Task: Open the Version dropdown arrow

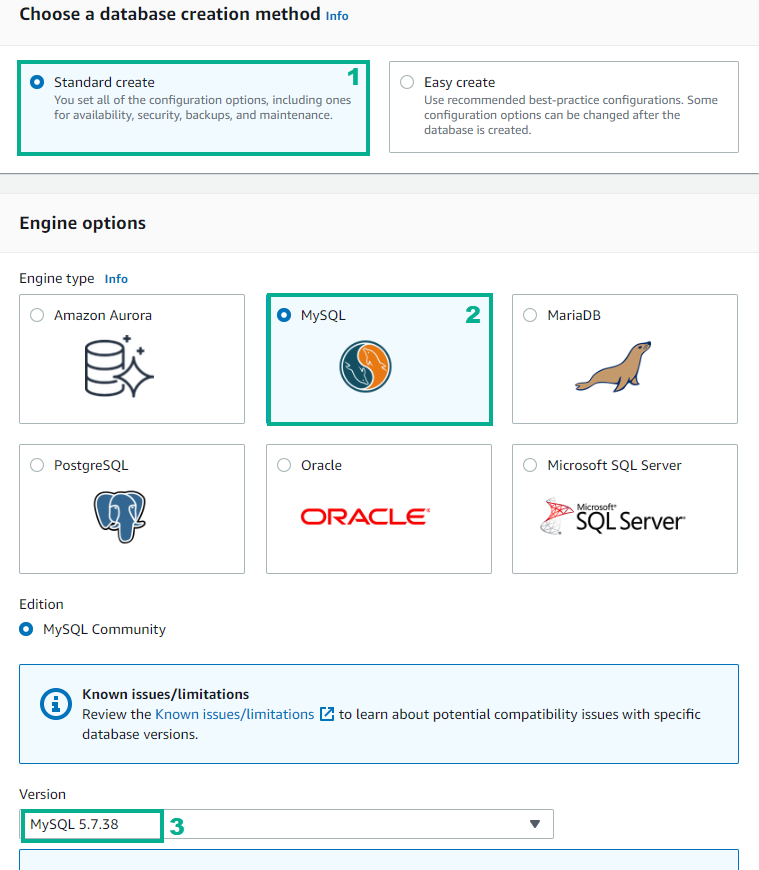Action: tap(535, 824)
